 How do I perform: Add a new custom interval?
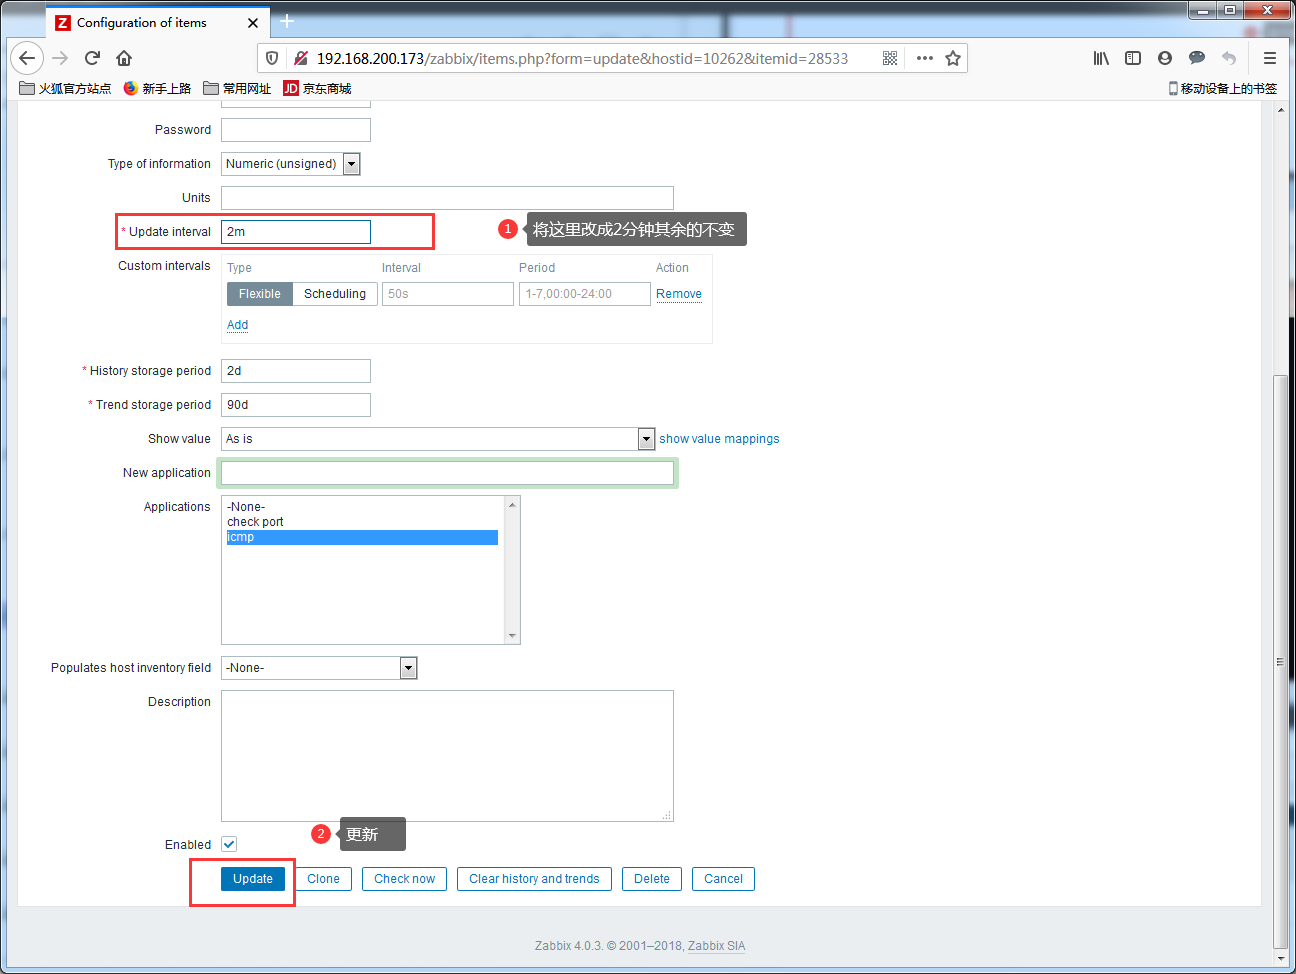click(237, 325)
